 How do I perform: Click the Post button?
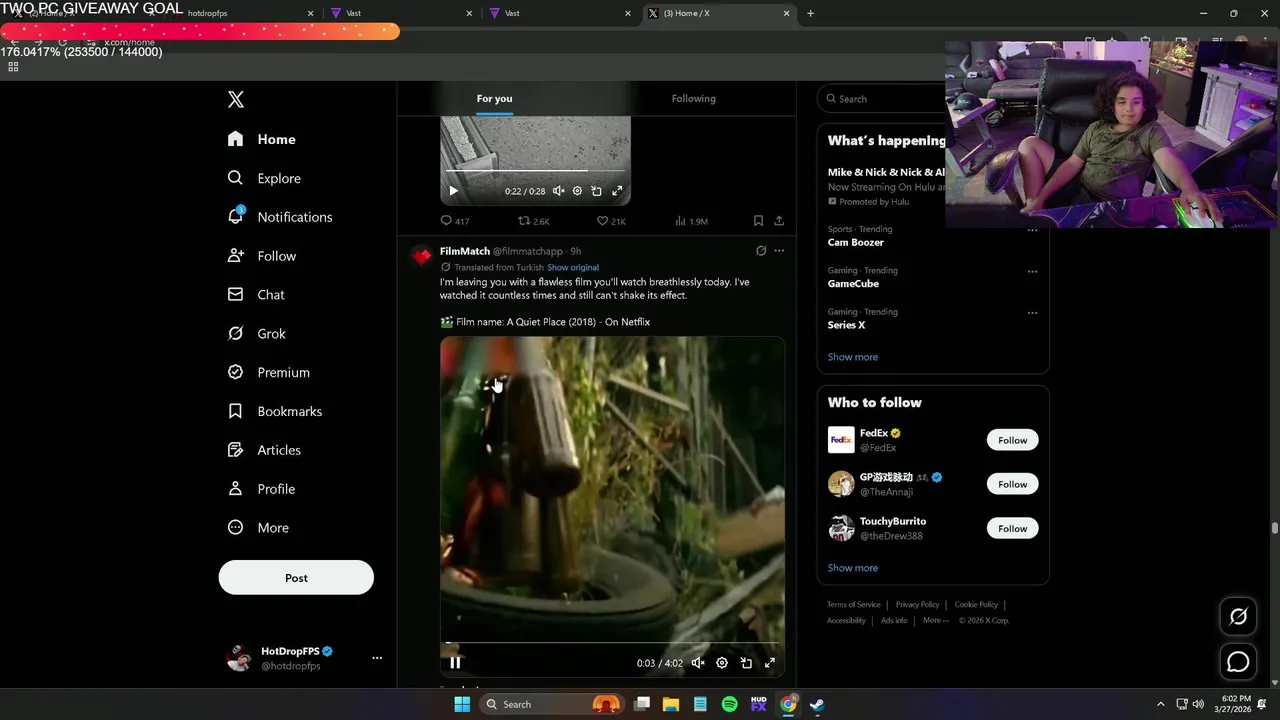[x=296, y=578]
